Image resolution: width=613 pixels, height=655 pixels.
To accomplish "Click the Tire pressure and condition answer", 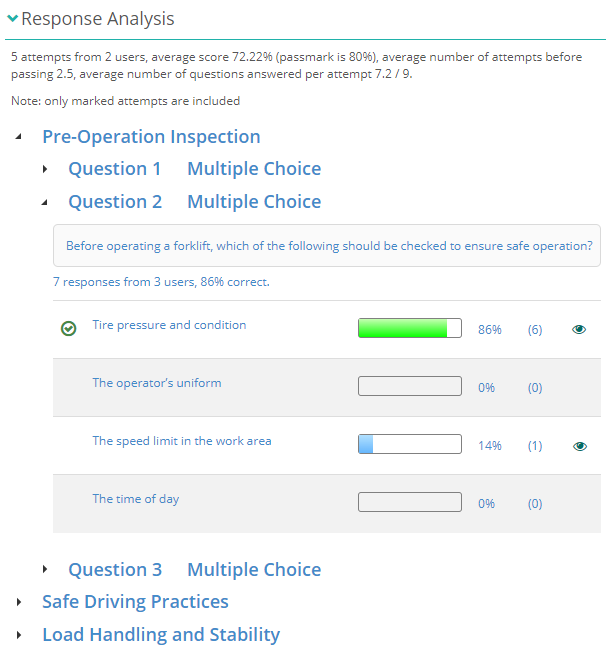I will pyautogui.click(x=169, y=325).
